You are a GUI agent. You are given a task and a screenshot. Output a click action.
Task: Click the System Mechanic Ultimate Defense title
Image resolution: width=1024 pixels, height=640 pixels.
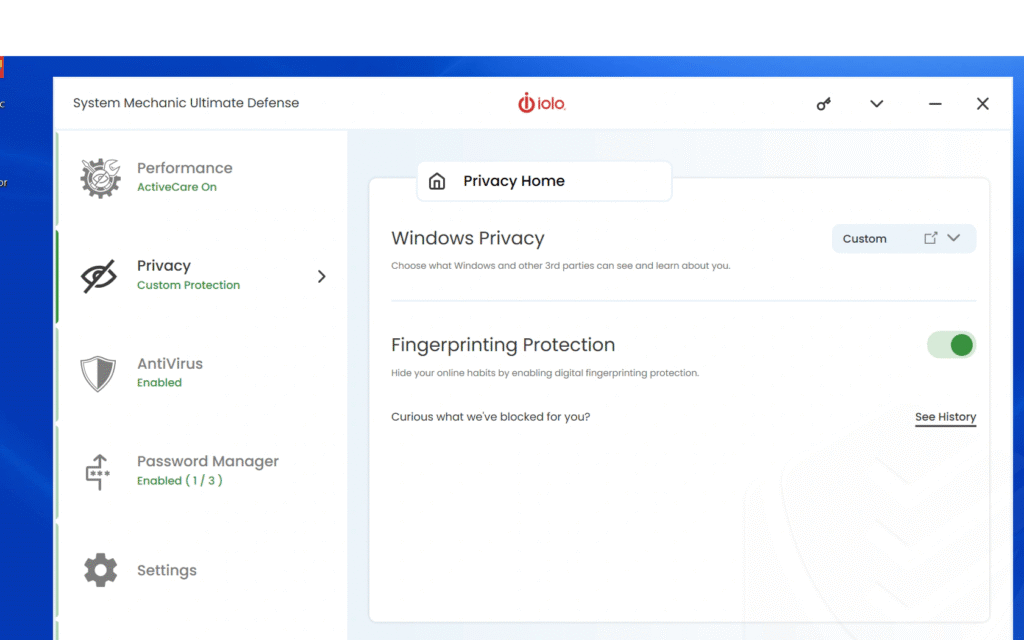(186, 103)
